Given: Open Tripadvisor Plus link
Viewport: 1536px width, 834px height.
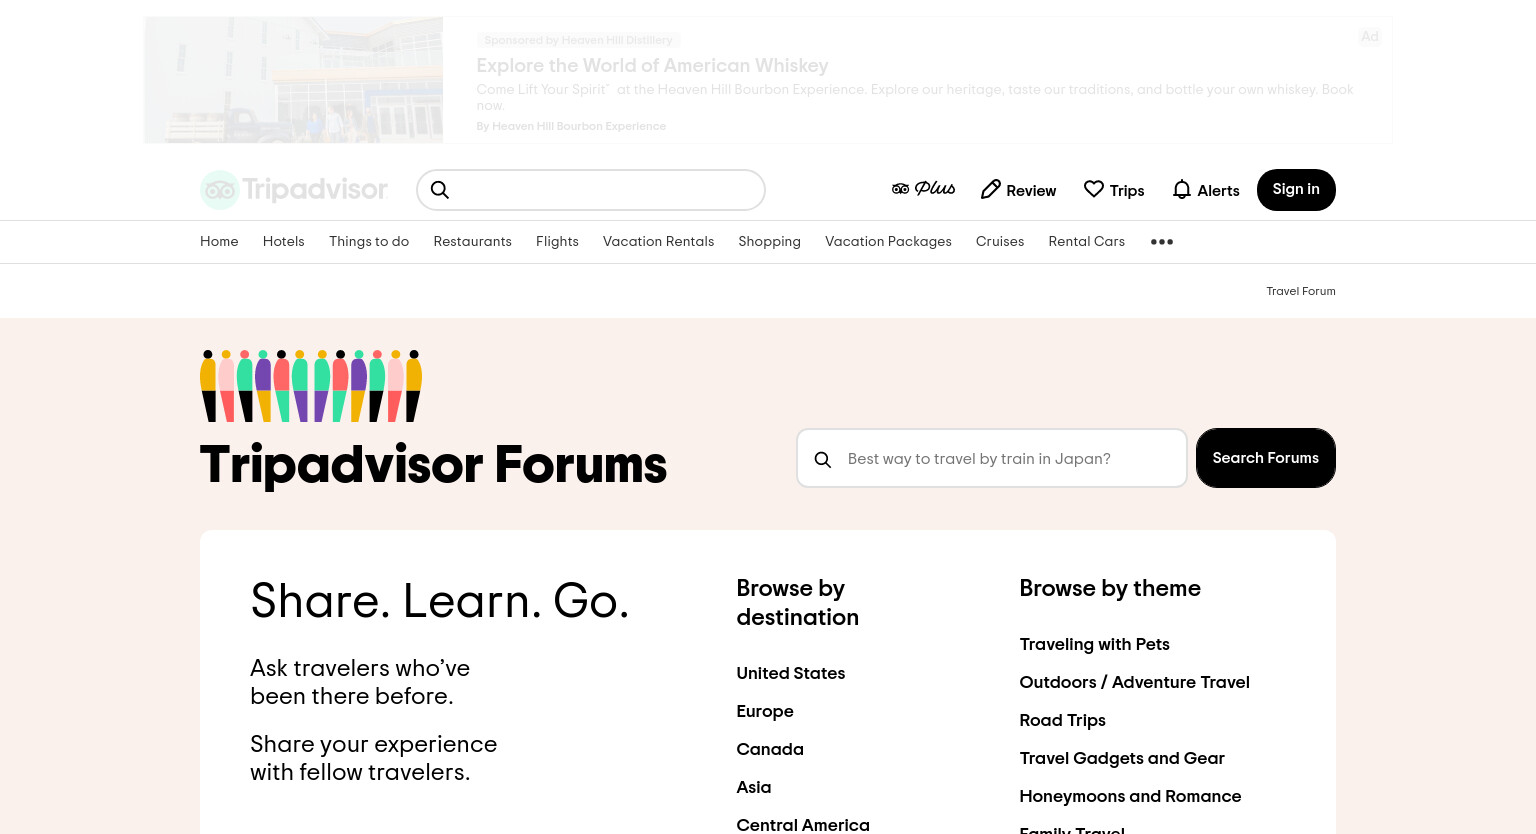Looking at the screenshot, I should [x=923, y=189].
